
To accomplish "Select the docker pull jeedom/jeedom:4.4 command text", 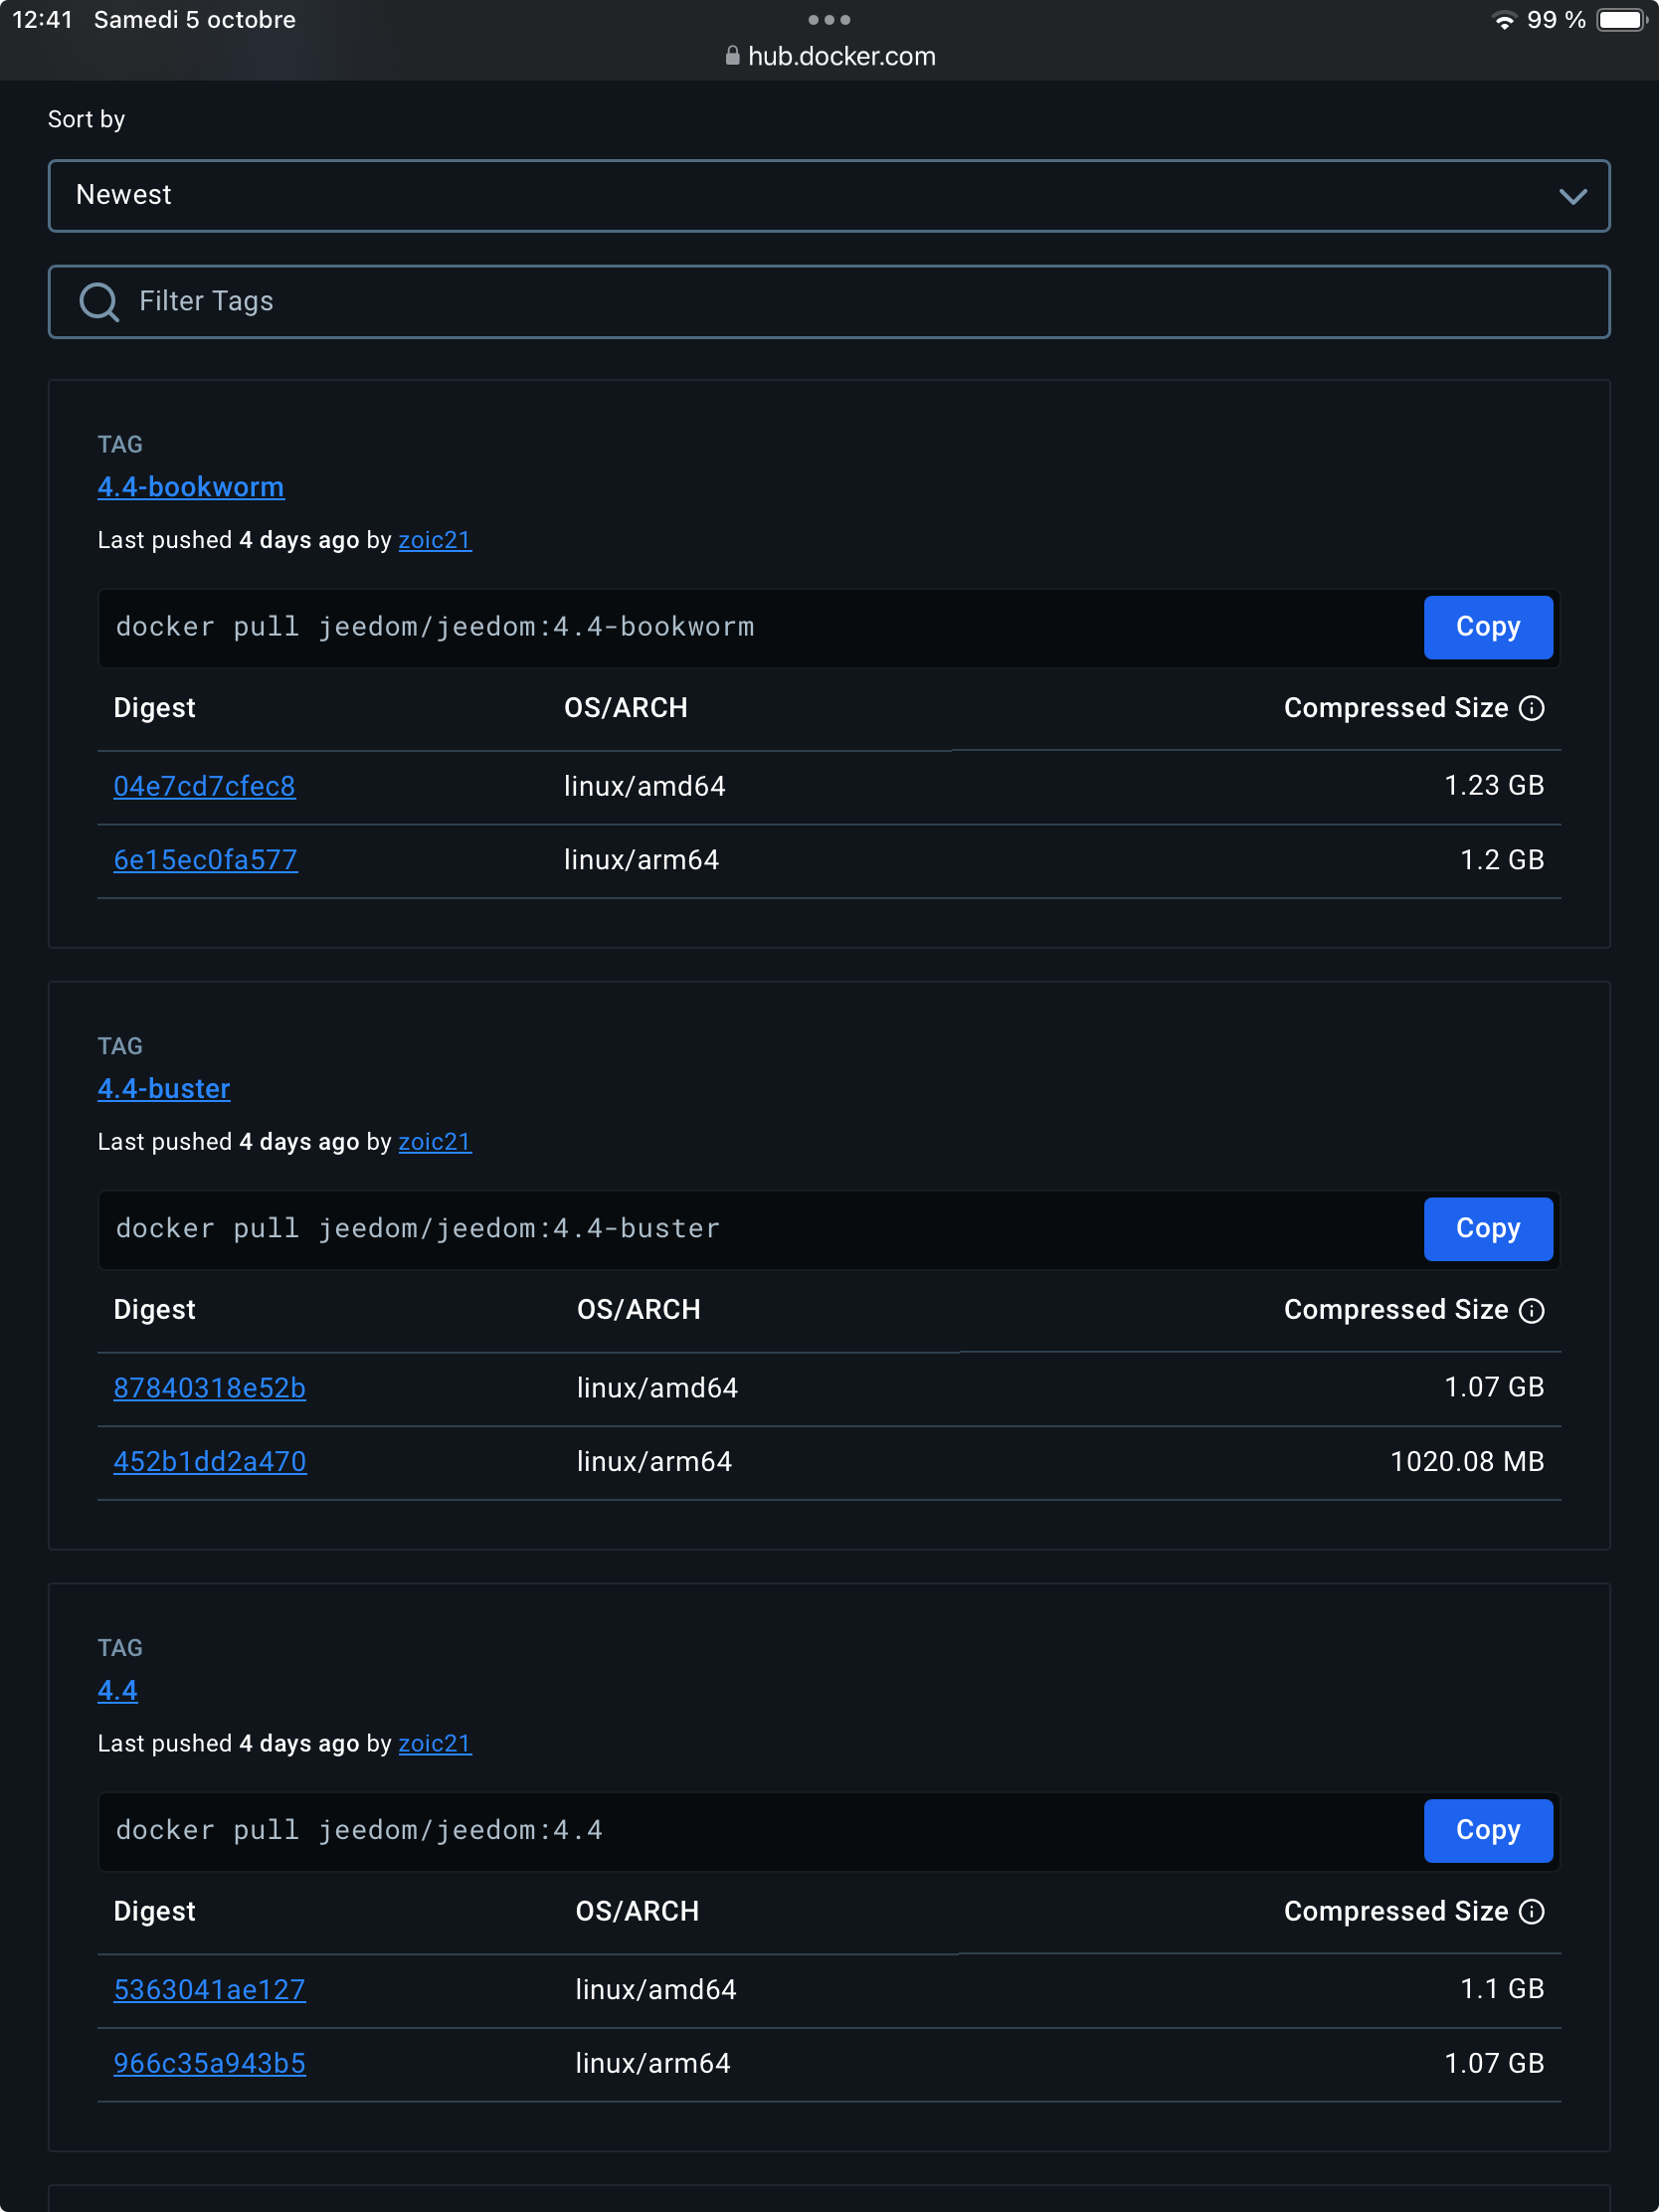I will [359, 1830].
